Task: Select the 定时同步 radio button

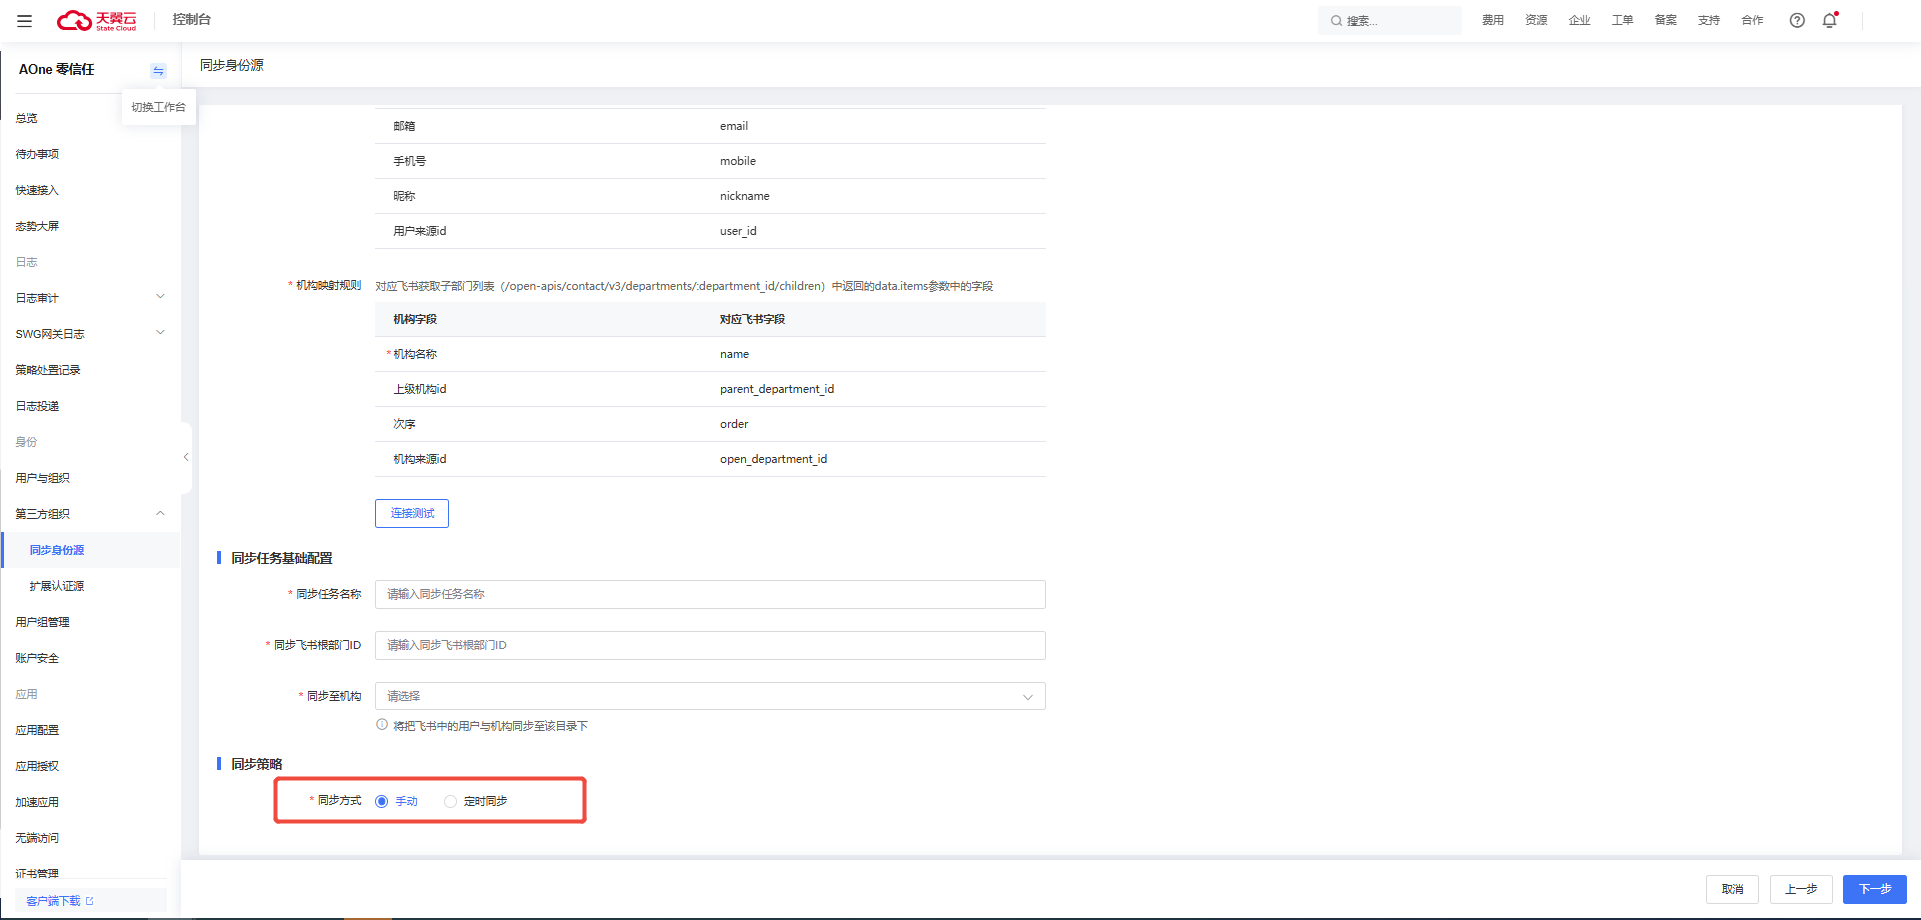Action: [450, 801]
